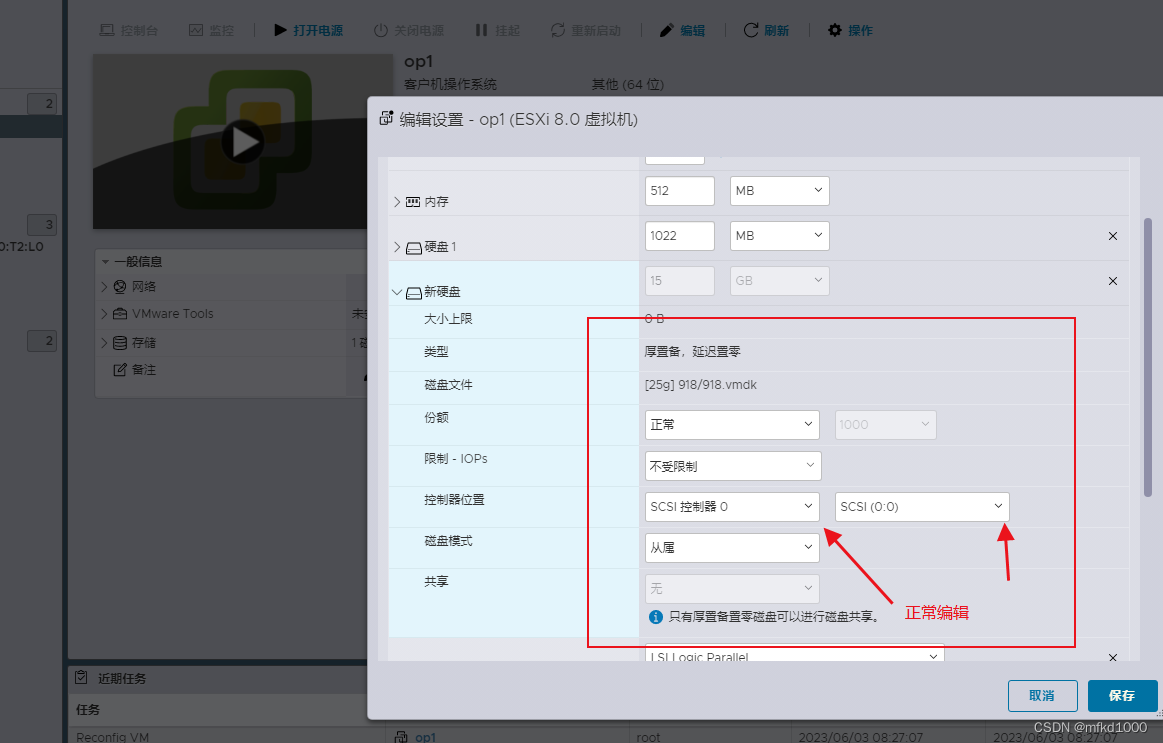Click the 编辑 edit toolbar button
This screenshot has height=743, width=1163.
pos(682,30)
